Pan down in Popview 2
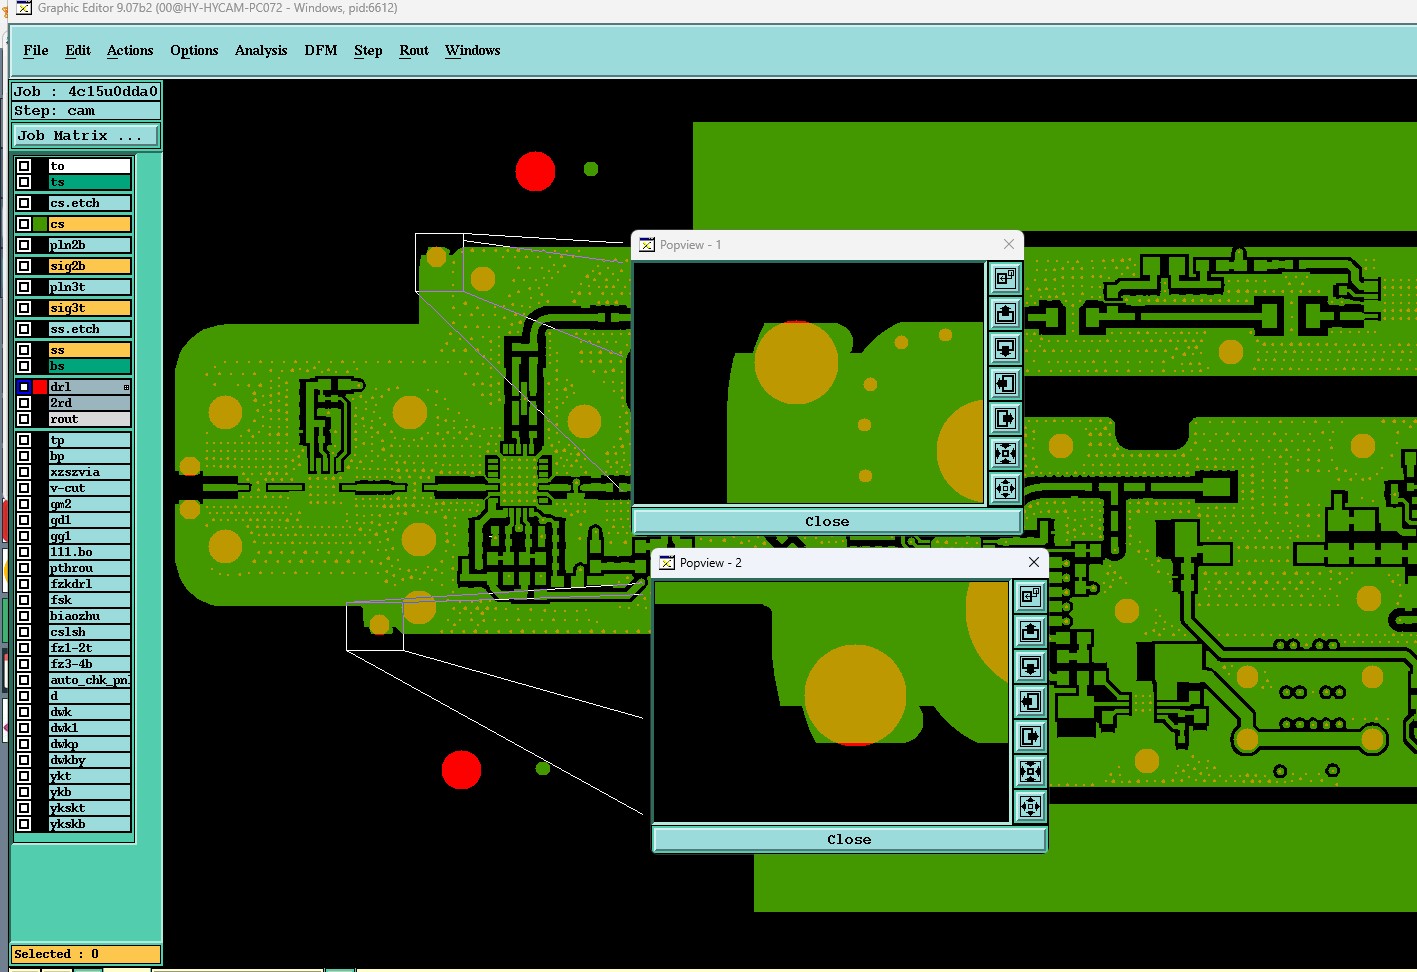The height and width of the screenshot is (972, 1417). [x=1030, y=666]
